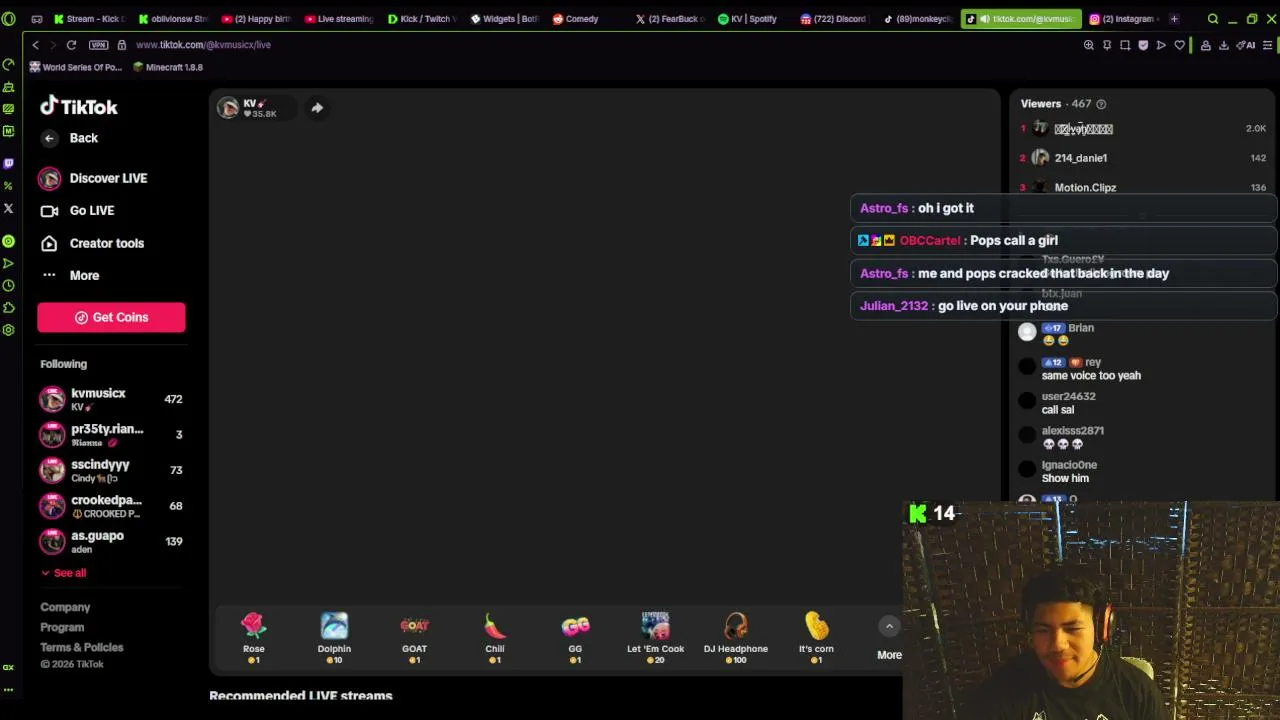Search open tabs with the magnifier icon
The image size is (1280, 720).
point(1213,19)
